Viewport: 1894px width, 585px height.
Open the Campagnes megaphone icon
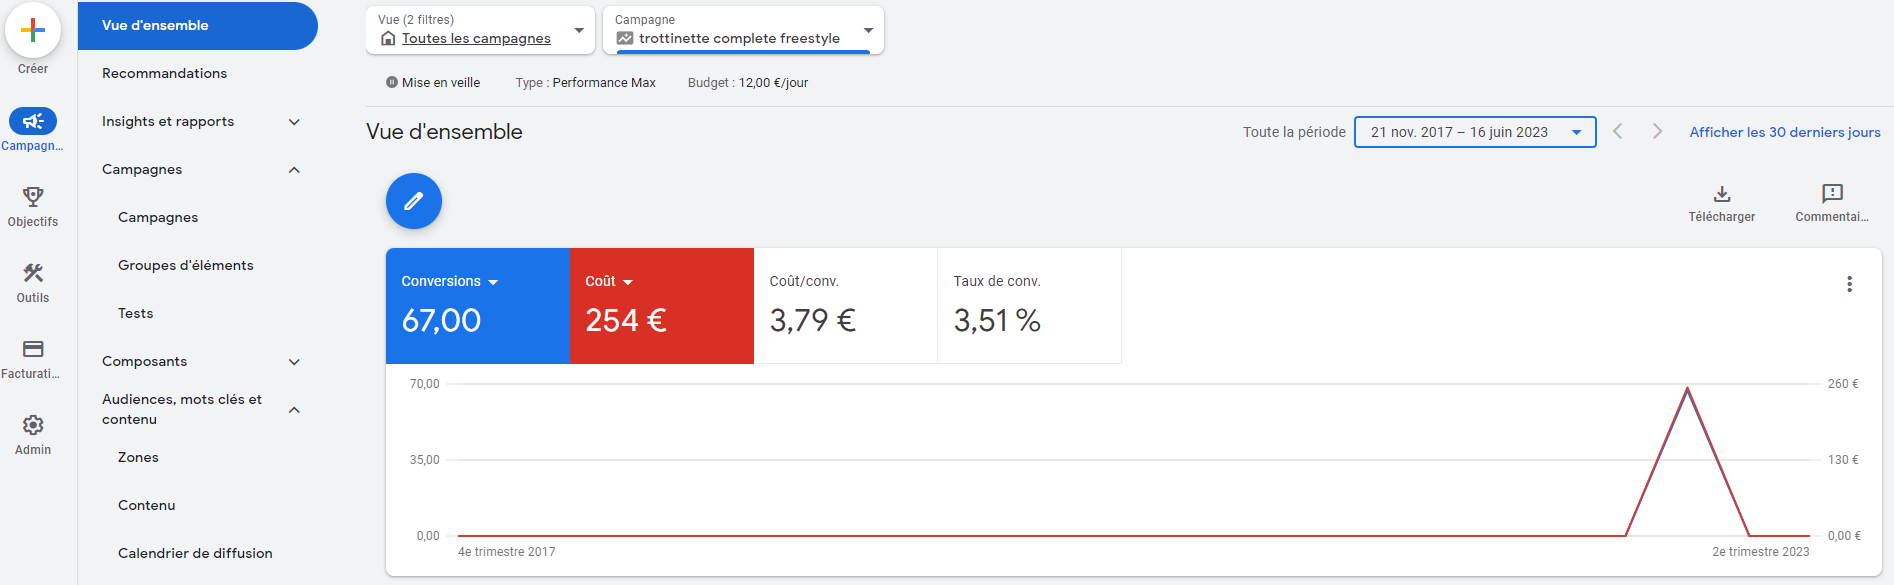[x=33, y=121]
